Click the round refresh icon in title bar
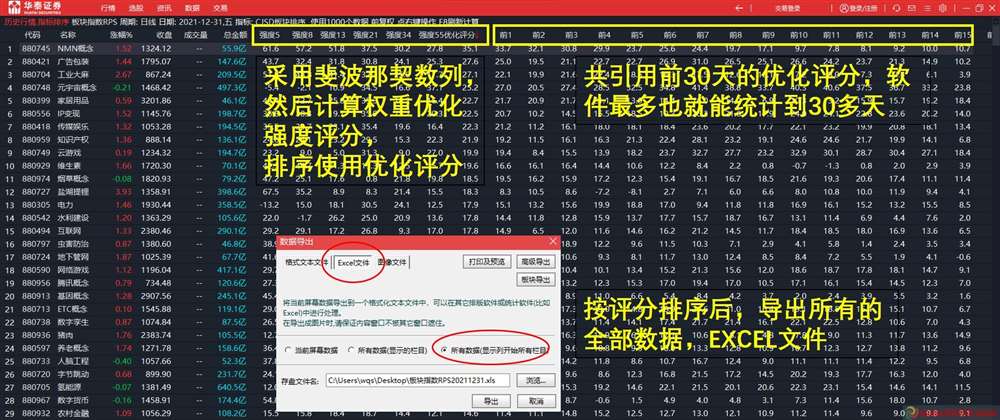The width and height of the screenshot is (1000, 420). click(897, 8)
